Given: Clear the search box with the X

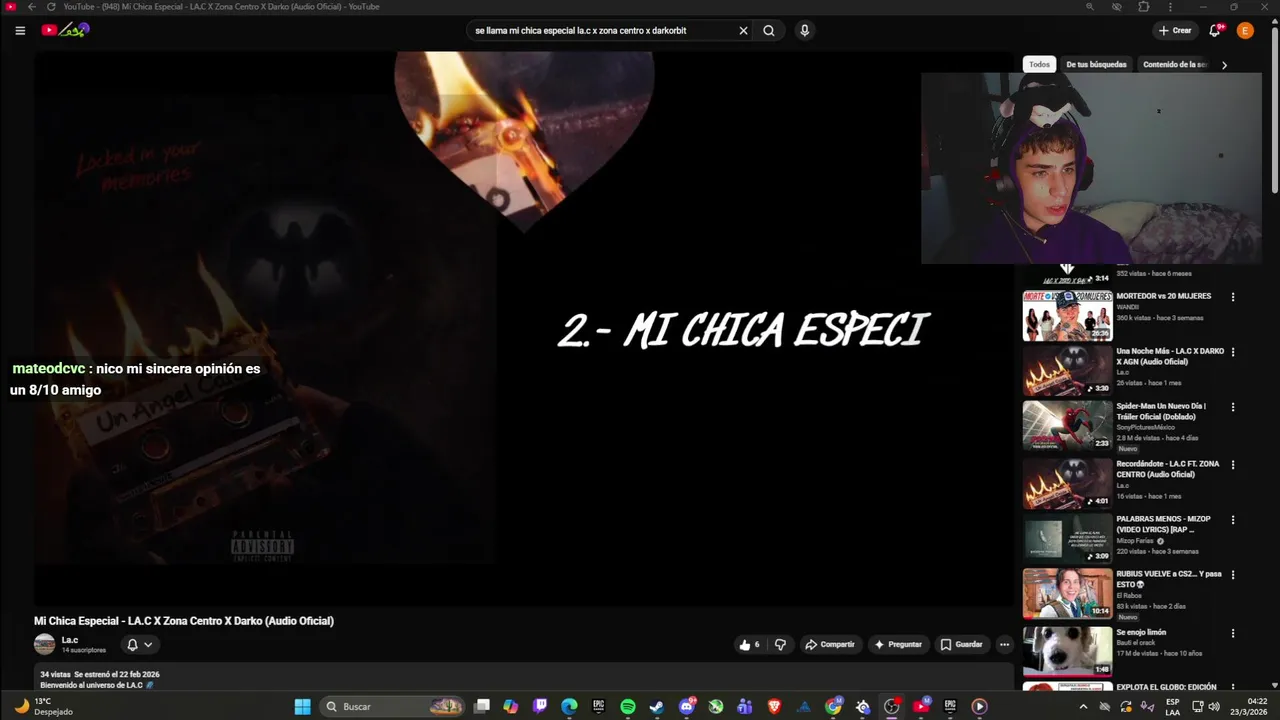Looking at the screenshot, I should point(743,30).
